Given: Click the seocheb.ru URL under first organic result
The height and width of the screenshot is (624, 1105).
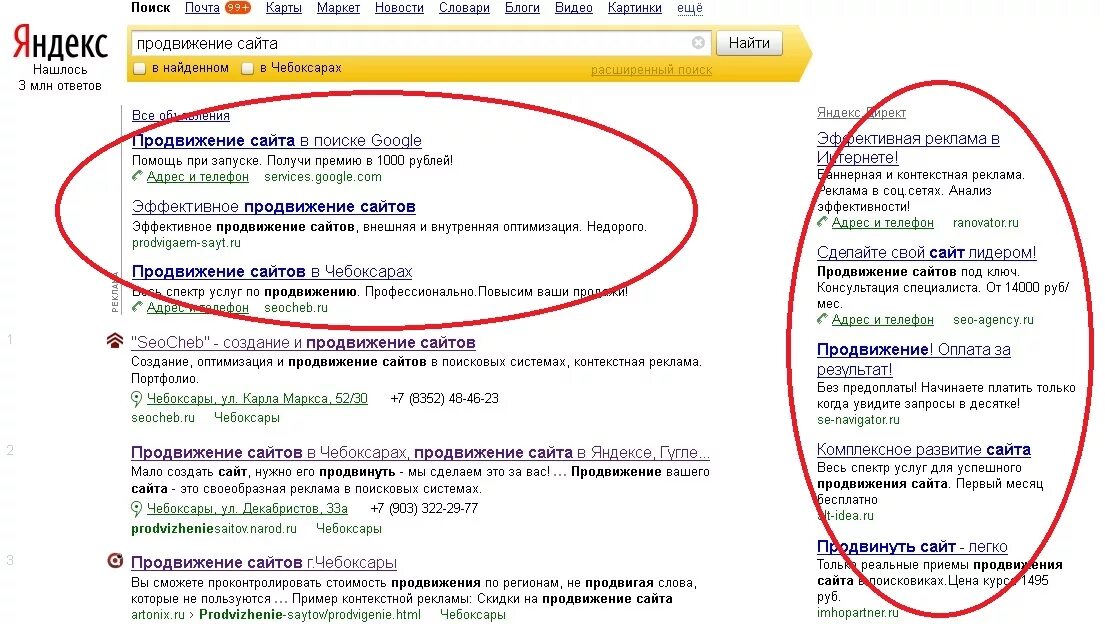Looking at the screenshot, I should point(163,417).
